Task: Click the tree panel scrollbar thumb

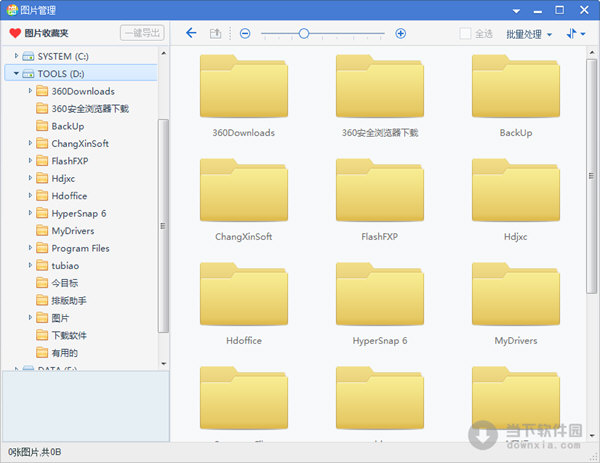Action: click(x=163, y=226)
